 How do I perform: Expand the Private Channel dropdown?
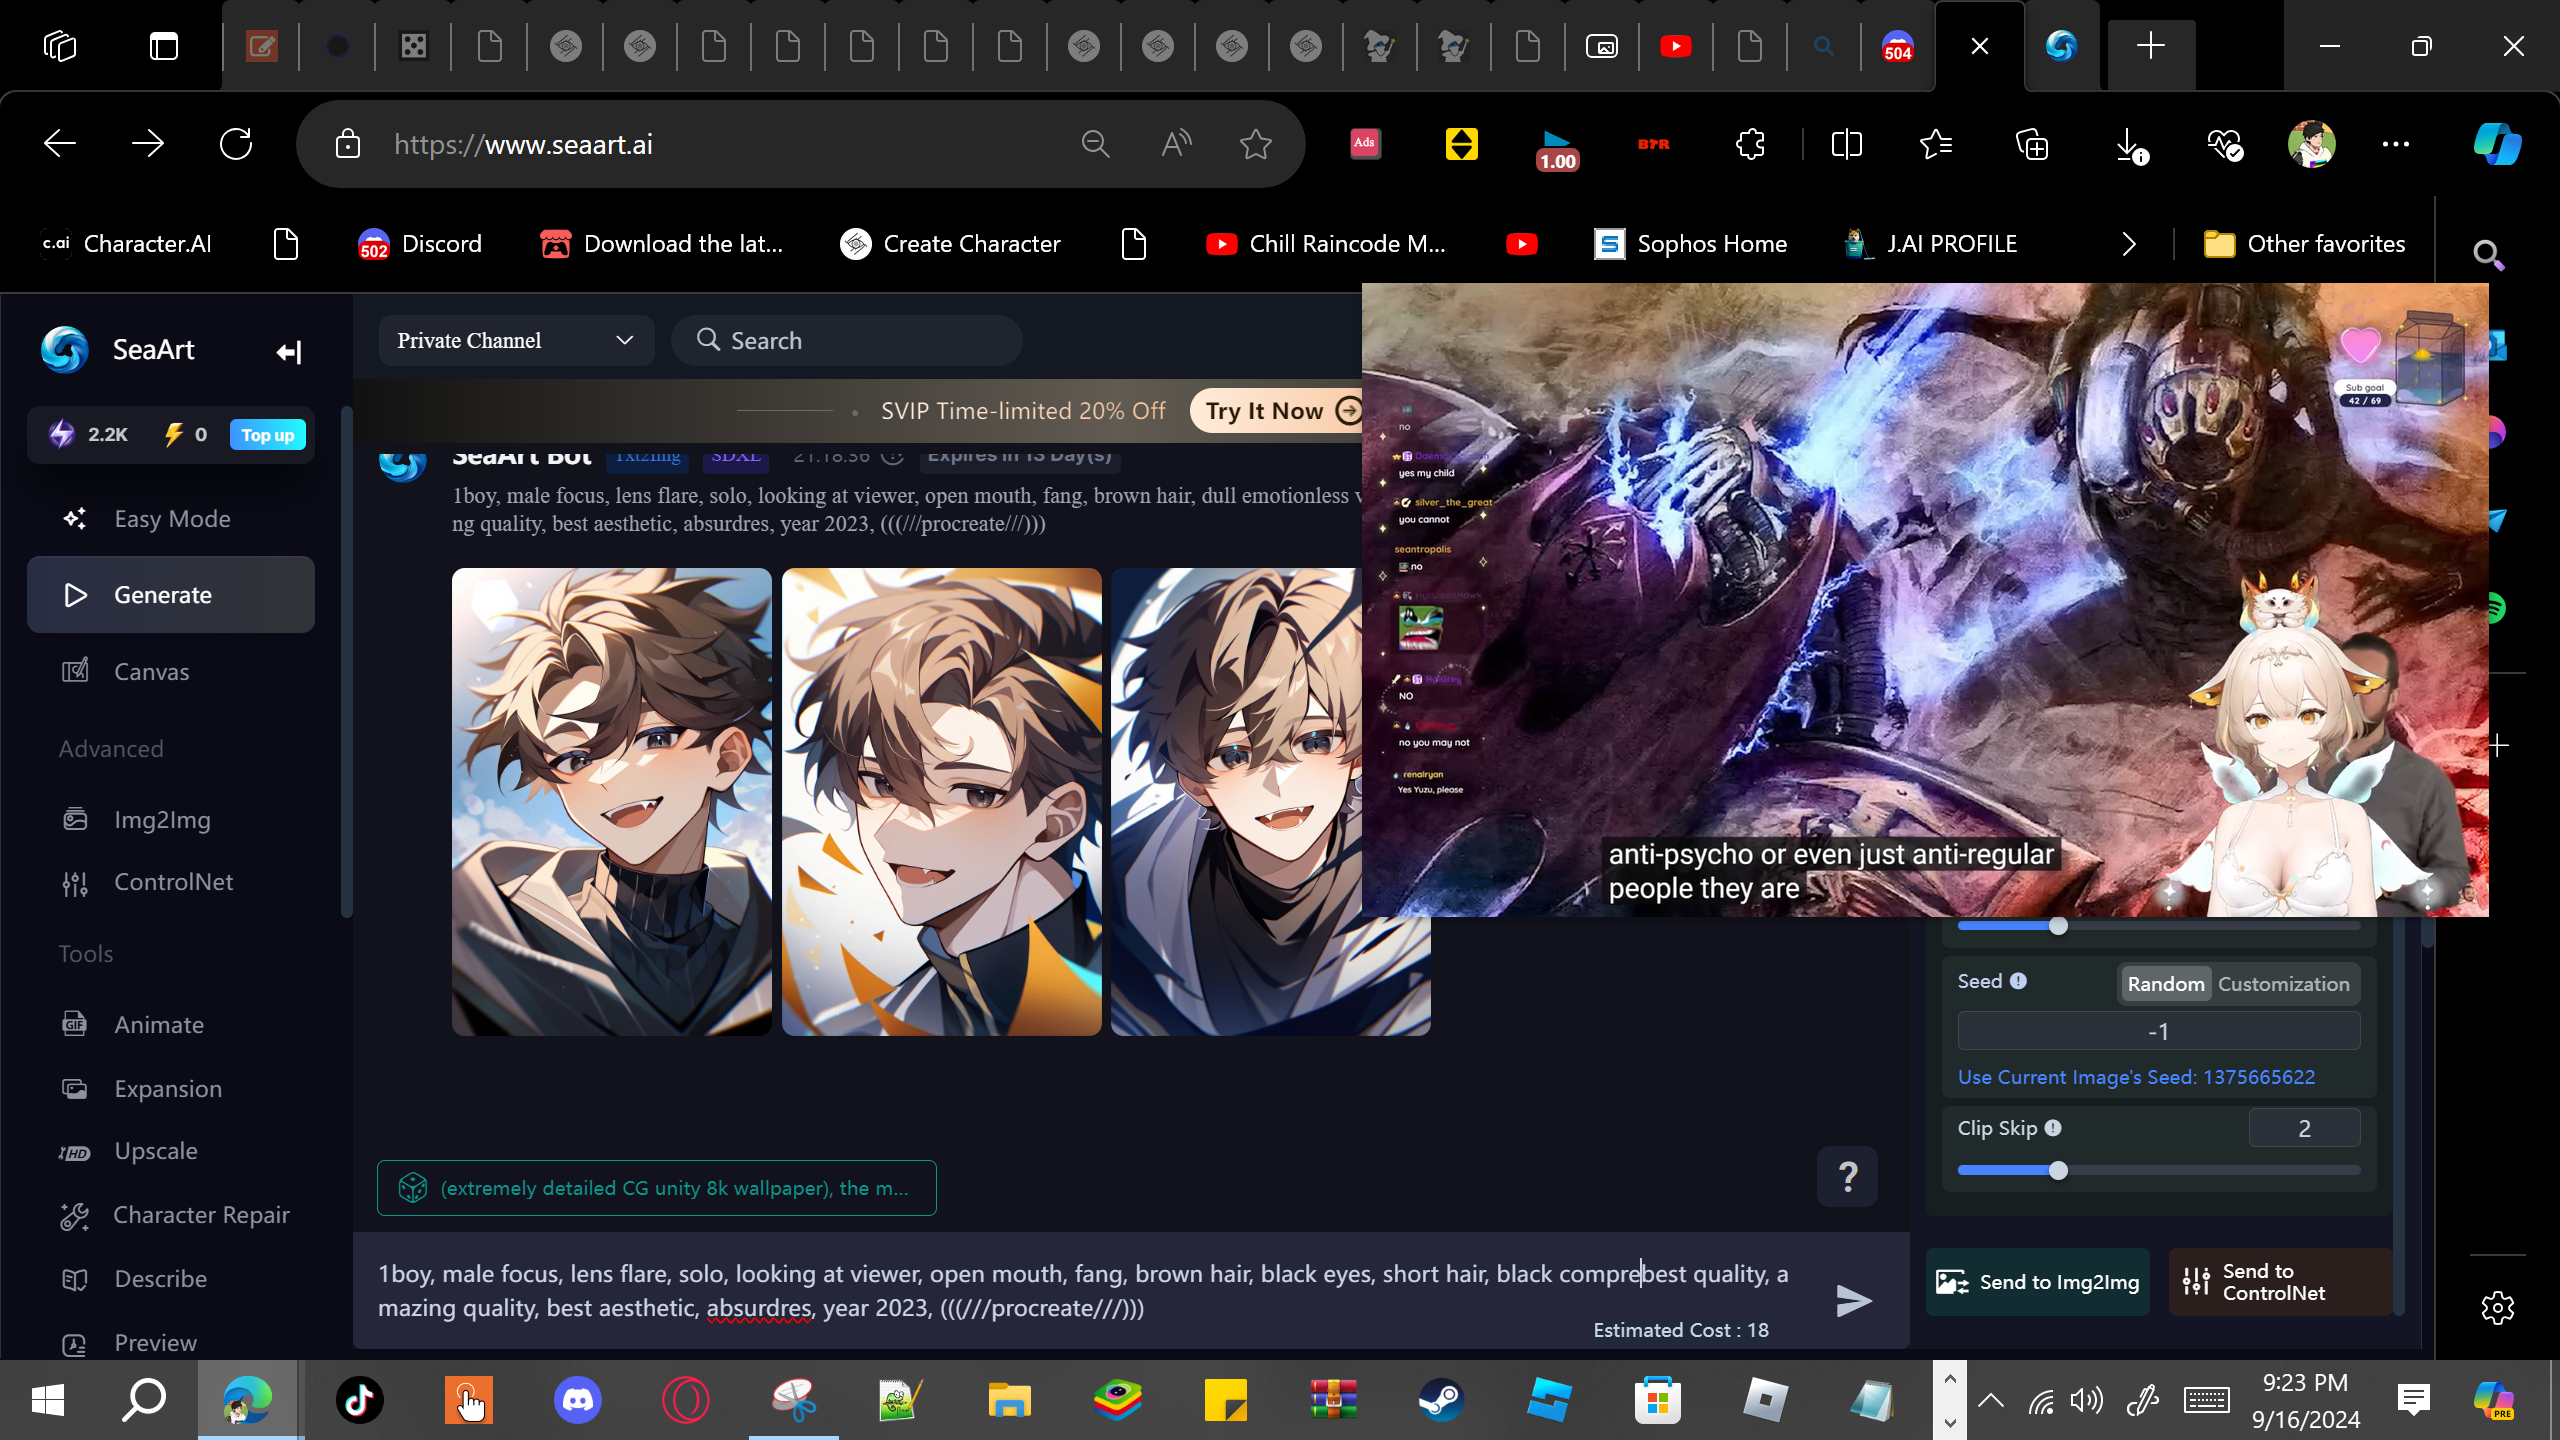coord(516,341)
